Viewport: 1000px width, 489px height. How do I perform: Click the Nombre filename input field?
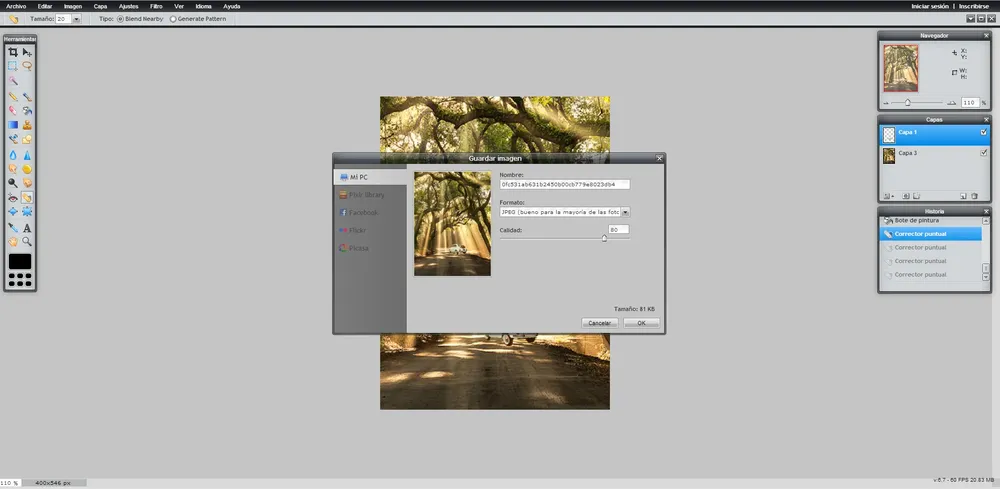coord(564,184)
